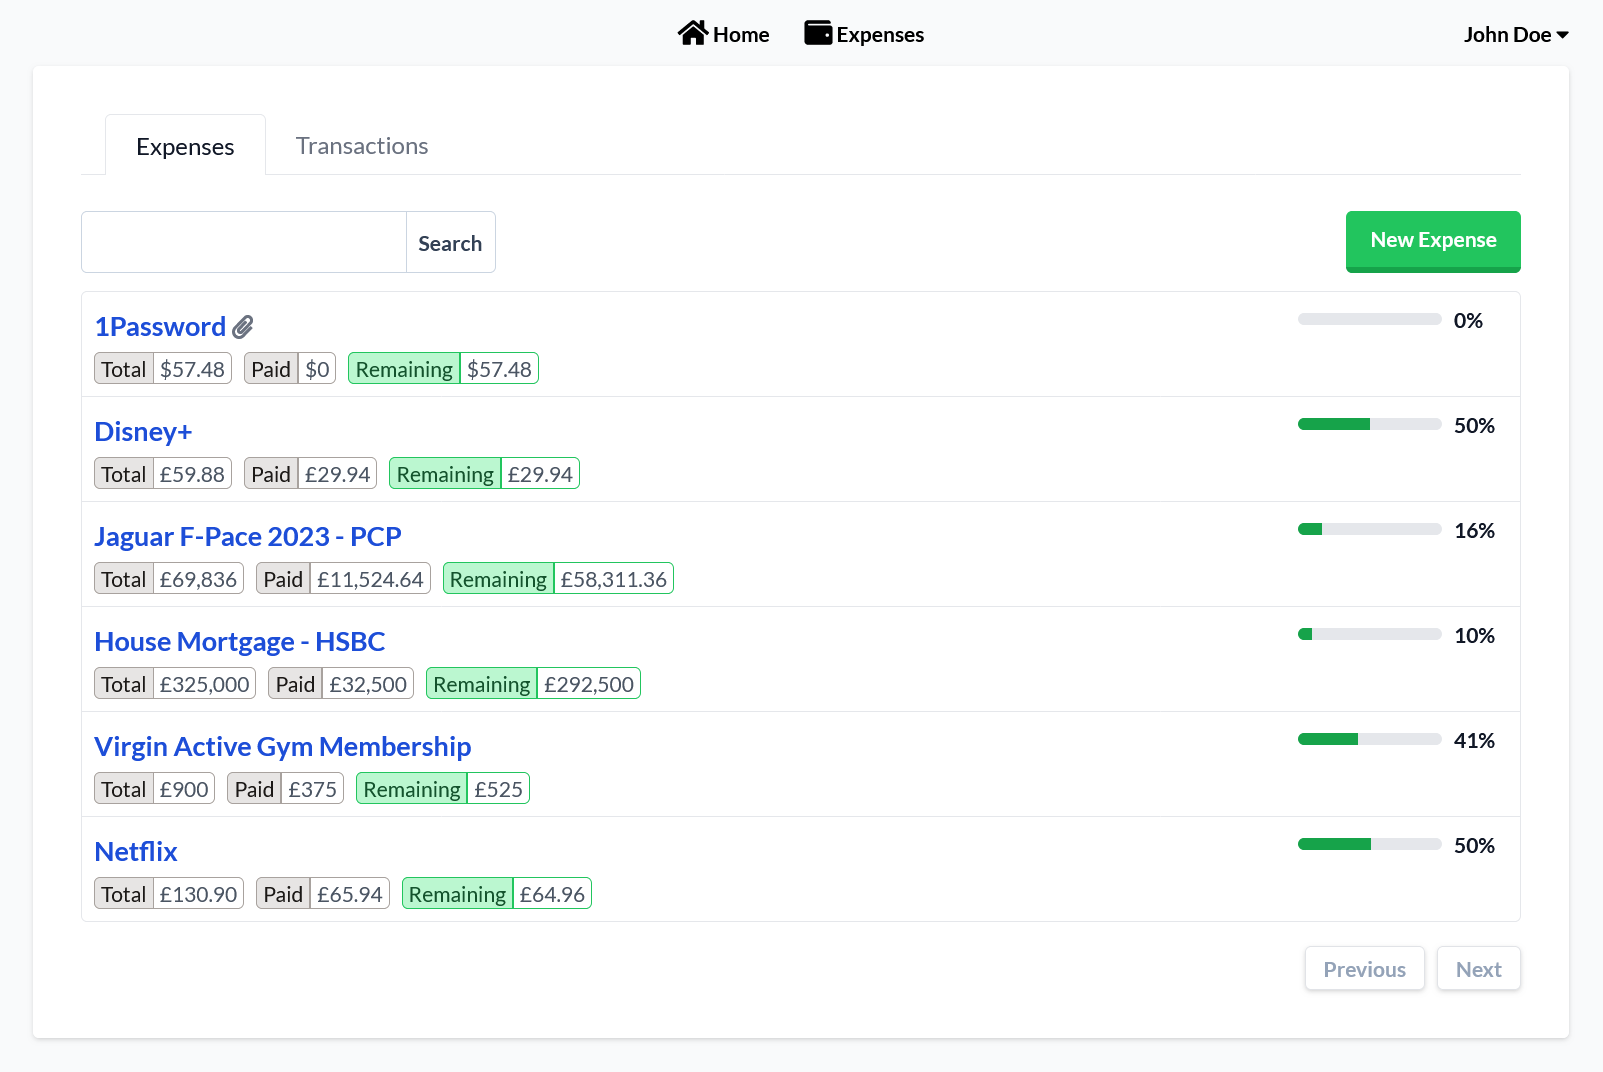Click the 41% percentage label
The height and width of the screenshot is (1072, 1603).
(1474, 741)
